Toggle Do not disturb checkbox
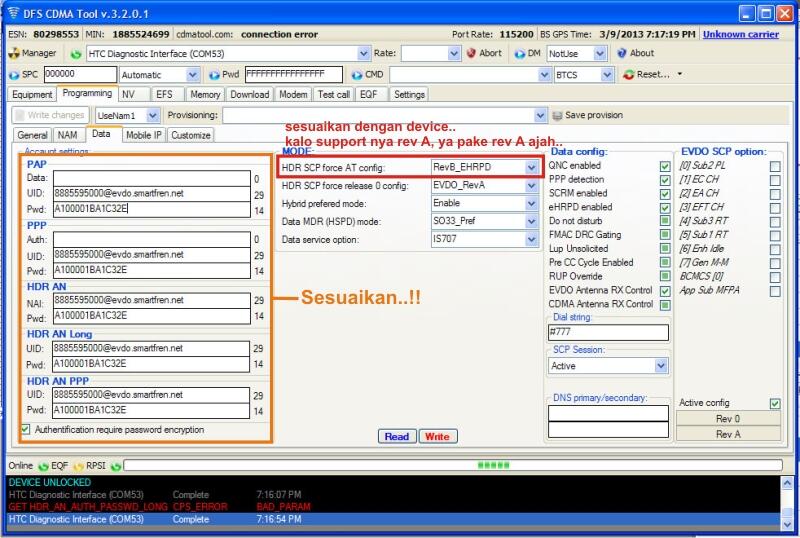800x538 pixels. [664, 222]
